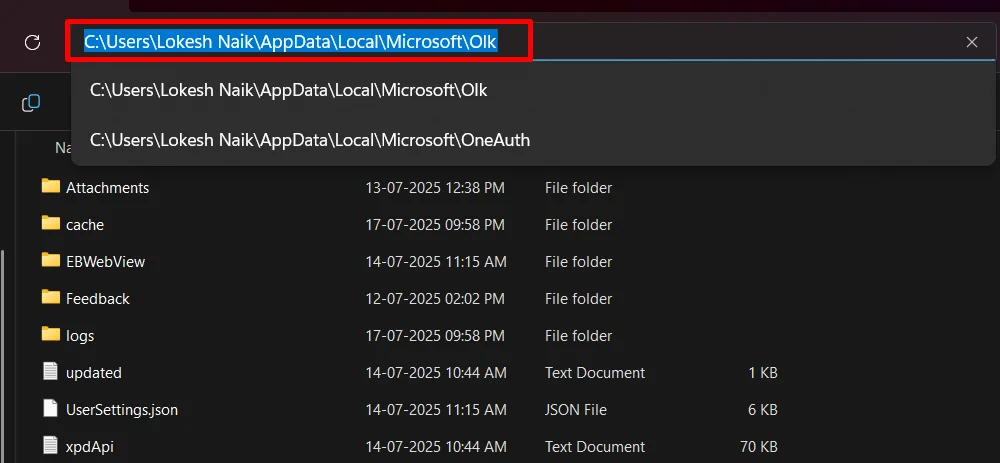The image size is (1000, 463).
Task: Click the updated text file icon
Action: (50, 371)
